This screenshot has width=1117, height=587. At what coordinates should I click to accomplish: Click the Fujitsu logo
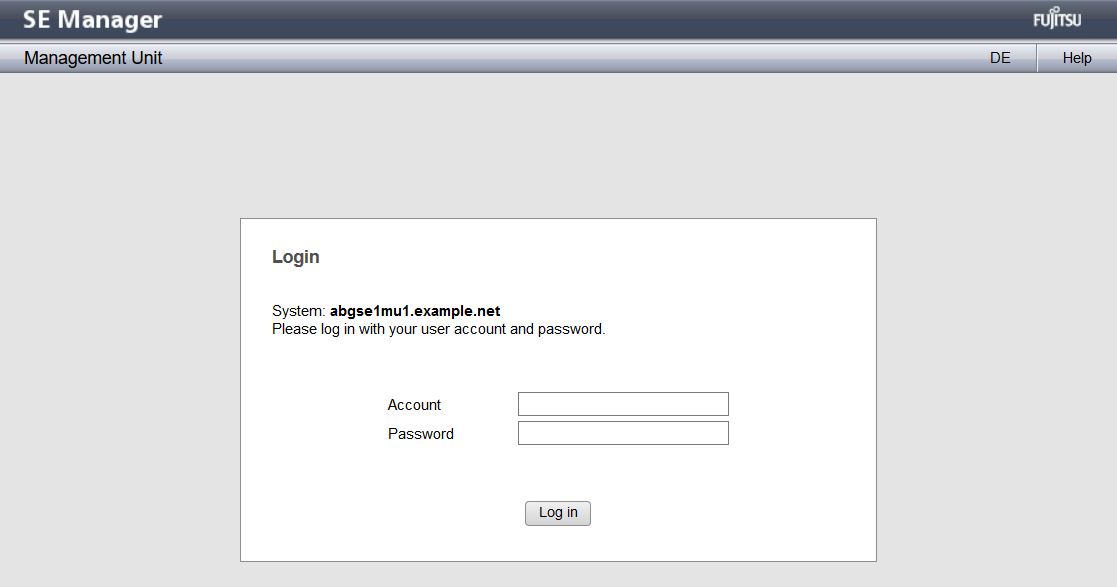coord(1057,21)
